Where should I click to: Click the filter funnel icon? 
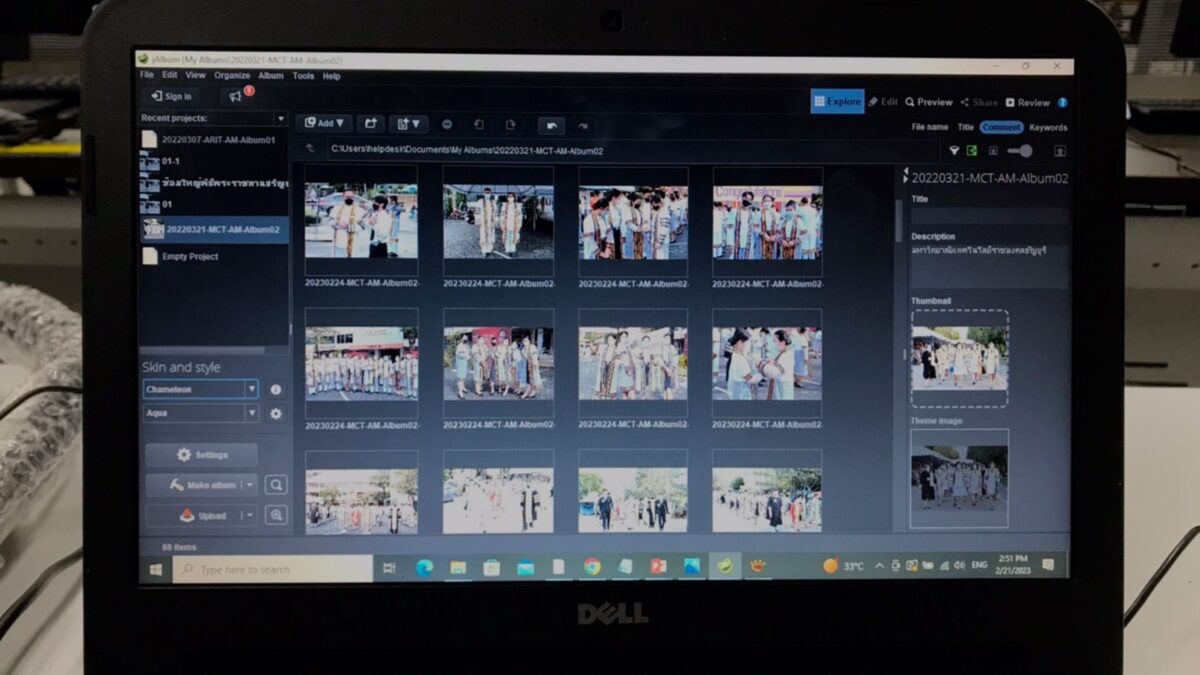pyautogui.click(x=954, y=150)
